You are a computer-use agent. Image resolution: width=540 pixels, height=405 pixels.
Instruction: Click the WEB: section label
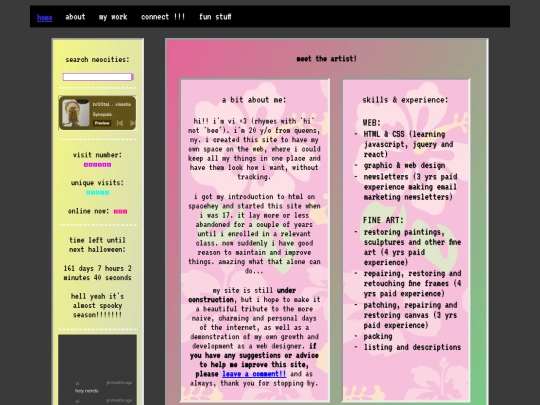point(372,123)
